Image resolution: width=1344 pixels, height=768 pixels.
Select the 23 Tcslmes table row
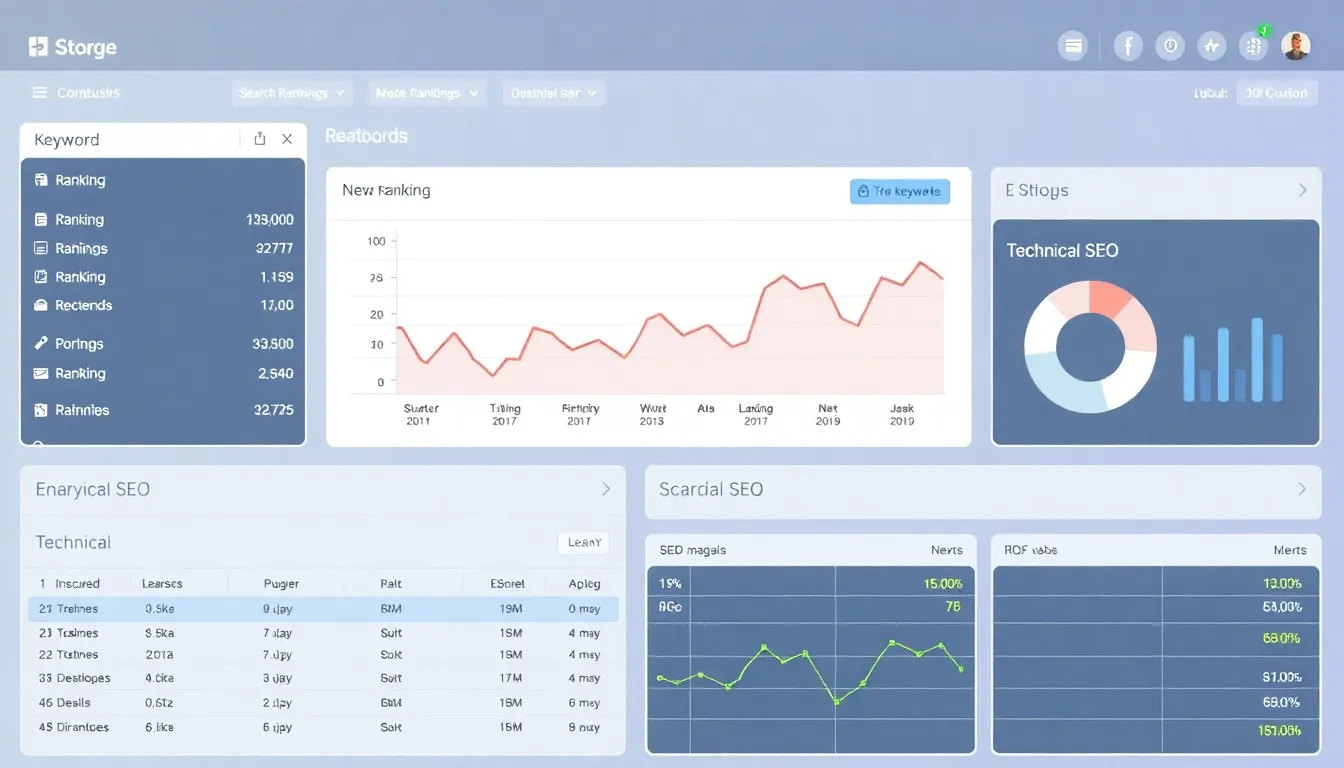[323, 633]
